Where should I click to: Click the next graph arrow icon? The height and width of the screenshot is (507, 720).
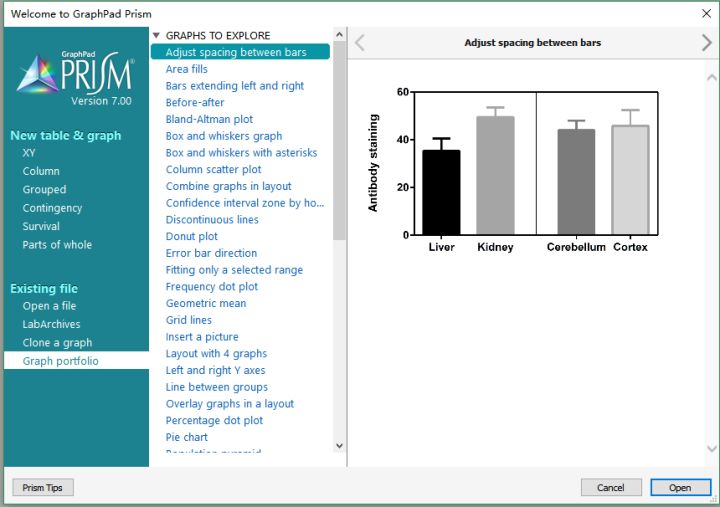click(x=707, y=43)
